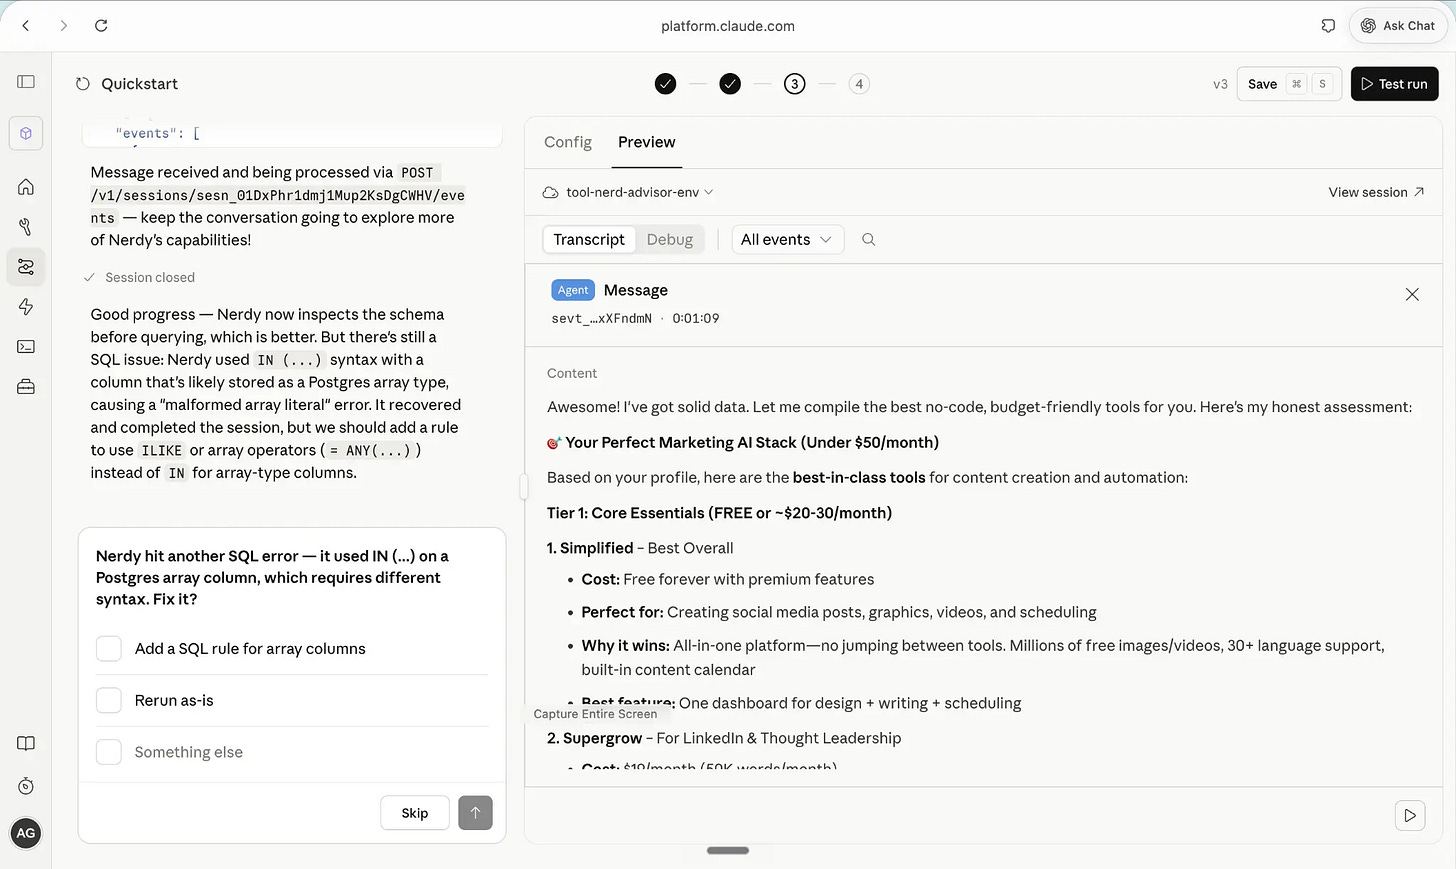This screenshot has width=1456, height=869.
Task: Search events with the magnifier icon
Action: [x=868, y=240]
